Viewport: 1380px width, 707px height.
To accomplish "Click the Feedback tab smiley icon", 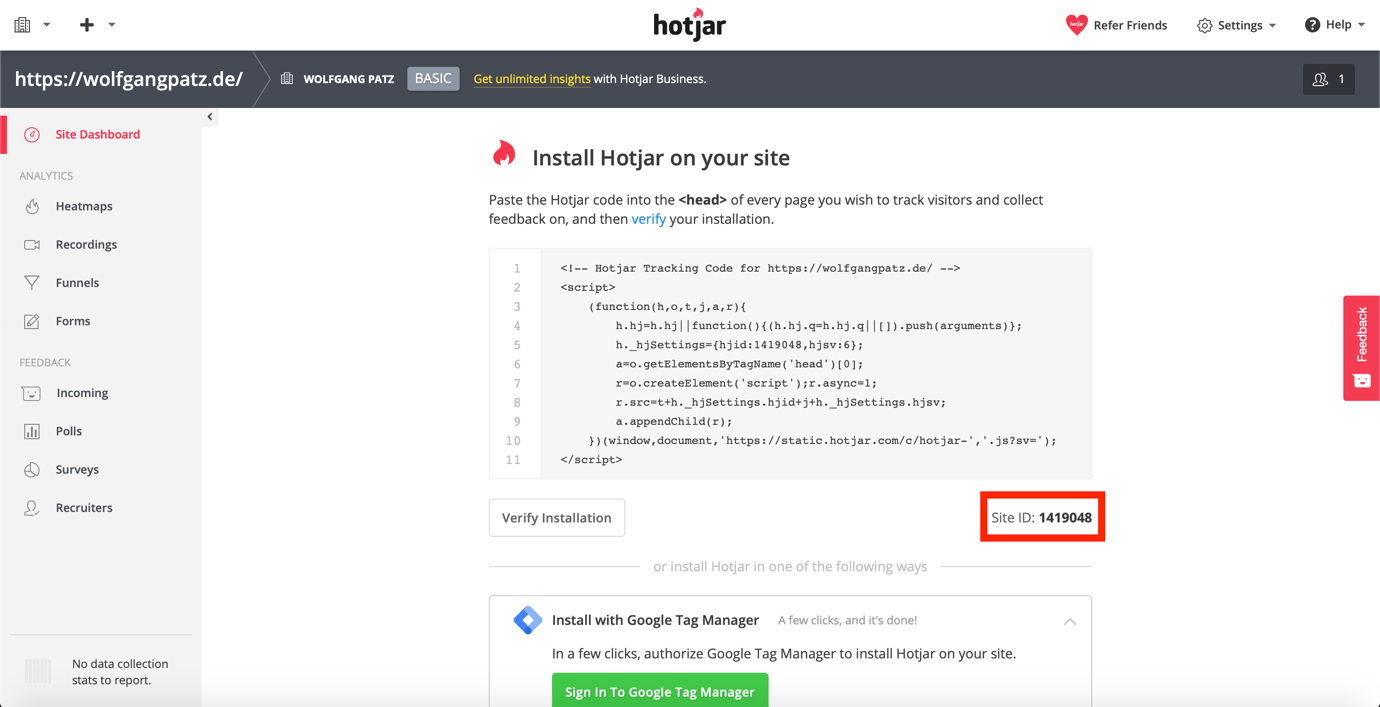I will [1362, 381].
